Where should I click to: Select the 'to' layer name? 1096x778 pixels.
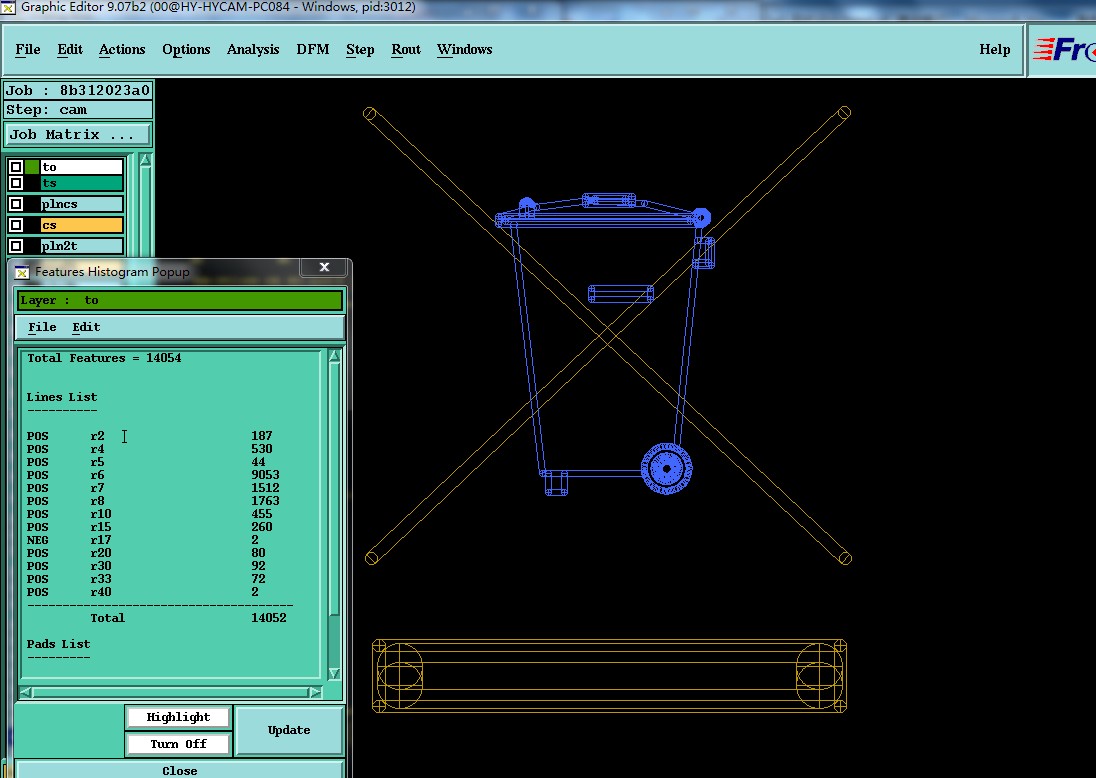pos(81,167)
